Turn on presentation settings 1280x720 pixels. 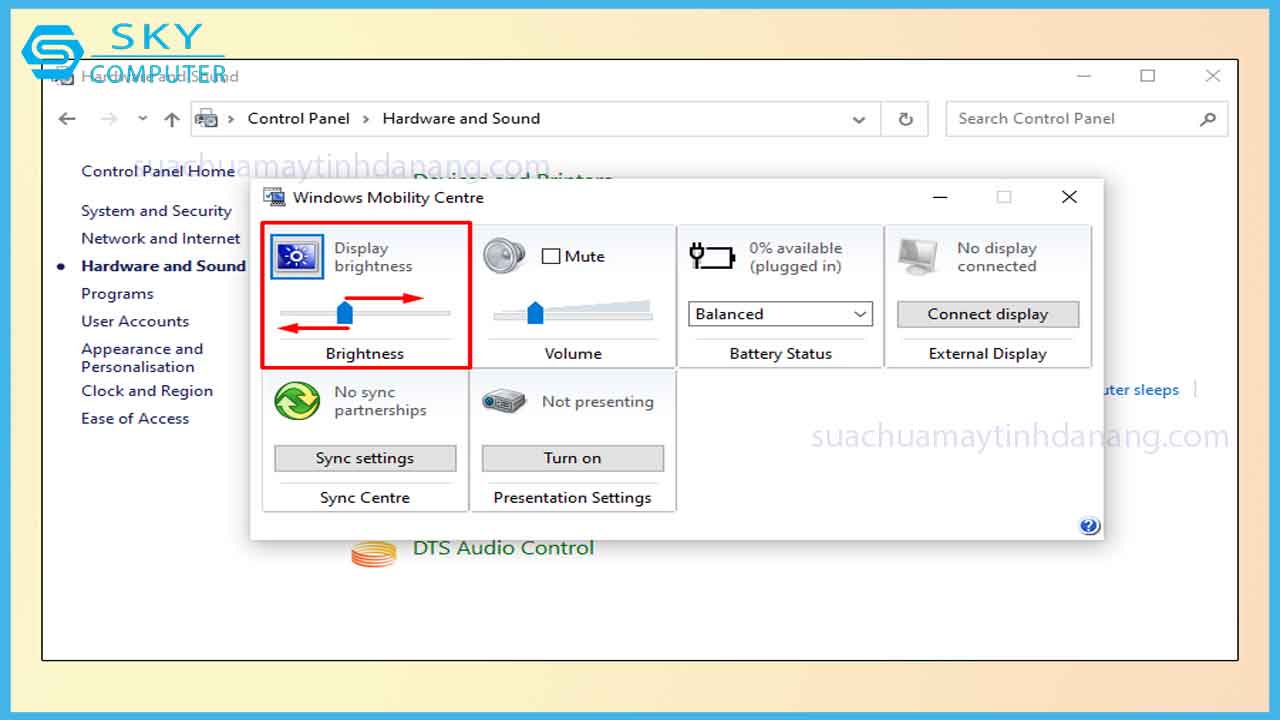[572, 458]
